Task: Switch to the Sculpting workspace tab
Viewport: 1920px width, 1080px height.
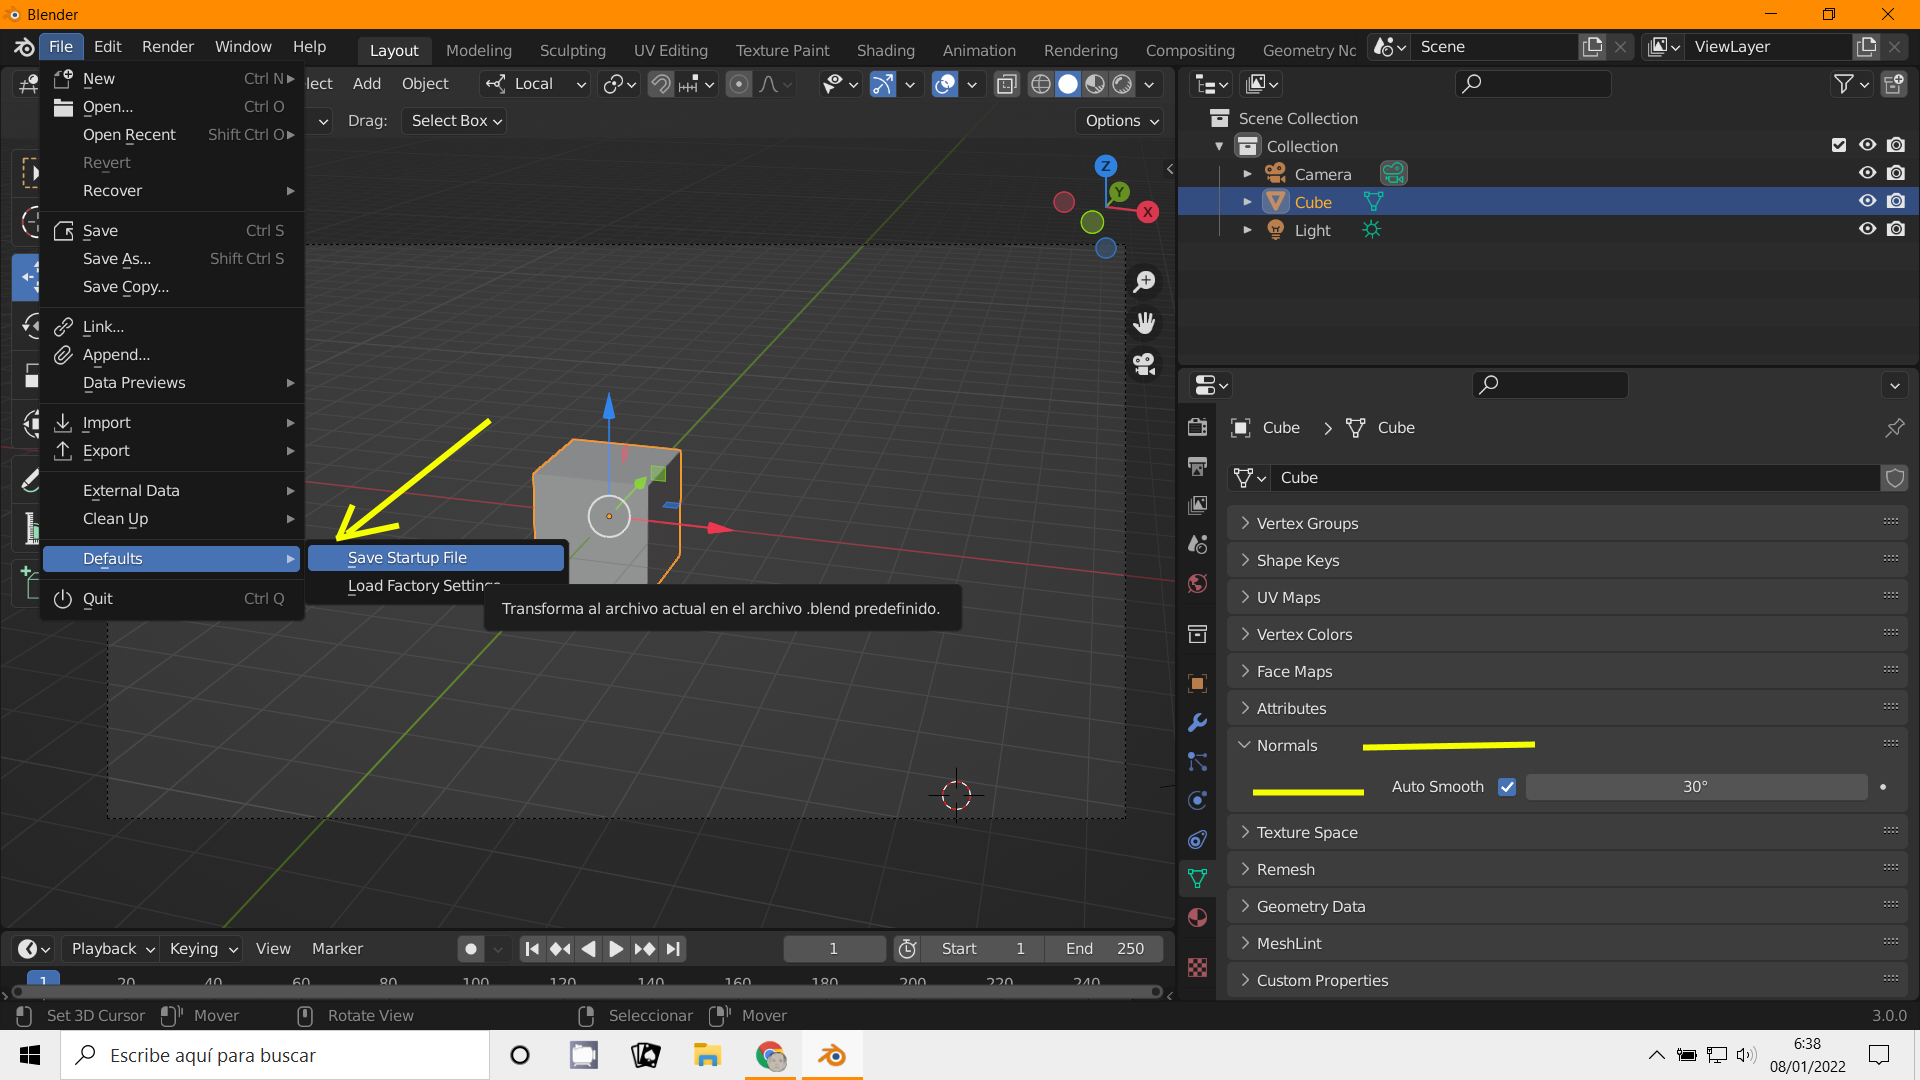Action: click(x=572, y=50)
